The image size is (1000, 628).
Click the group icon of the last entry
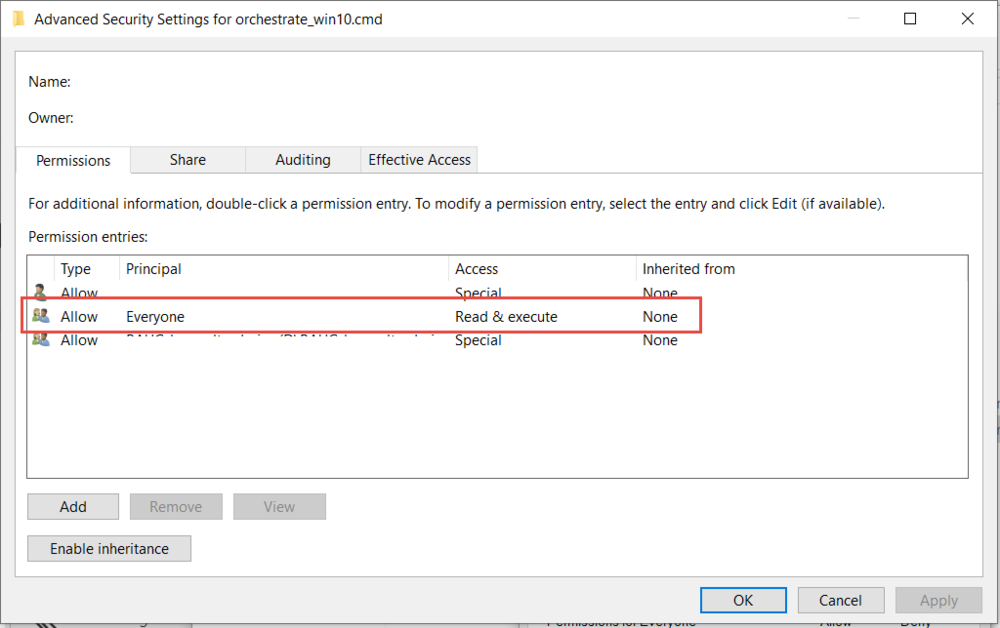click(x=40, y=340)
